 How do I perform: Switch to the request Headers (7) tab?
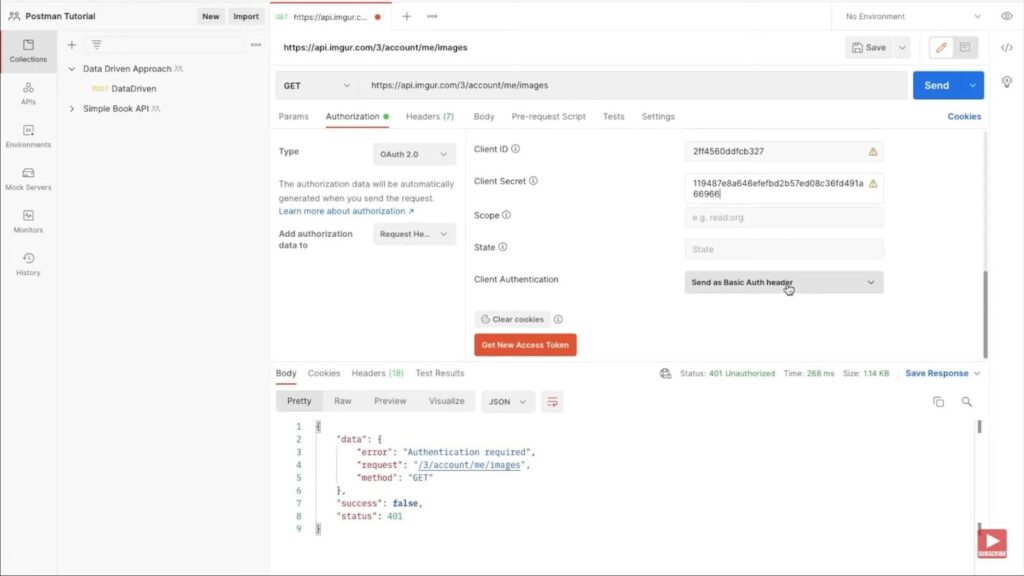(430, 116)
